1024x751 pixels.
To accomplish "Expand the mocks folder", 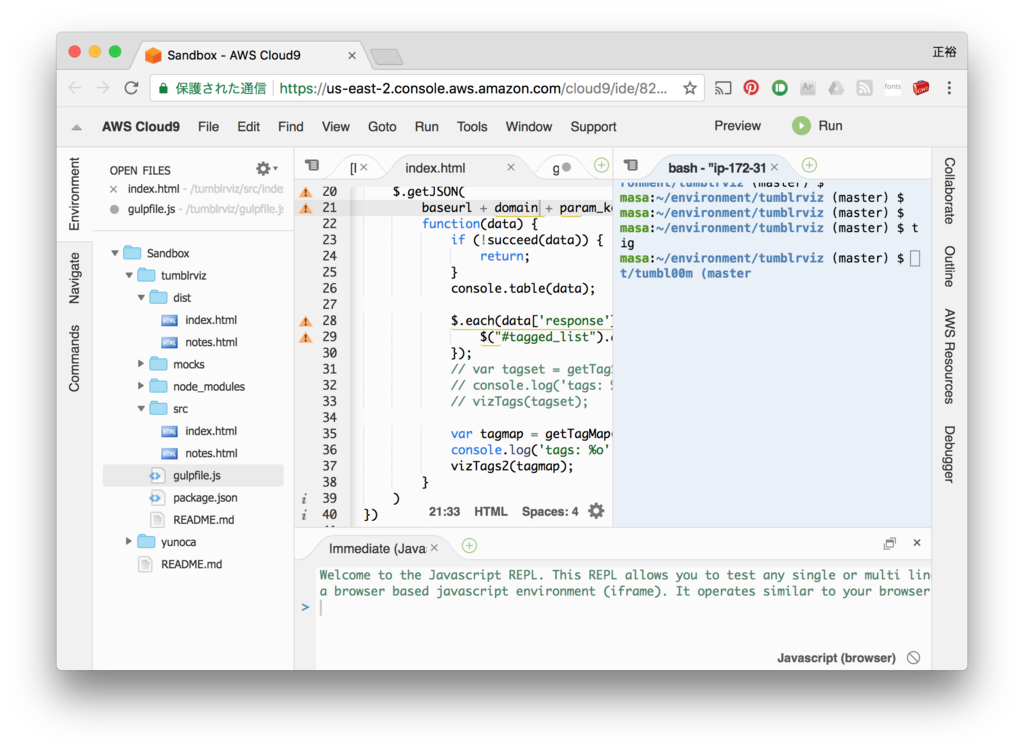I will click(x=141, y=364).
